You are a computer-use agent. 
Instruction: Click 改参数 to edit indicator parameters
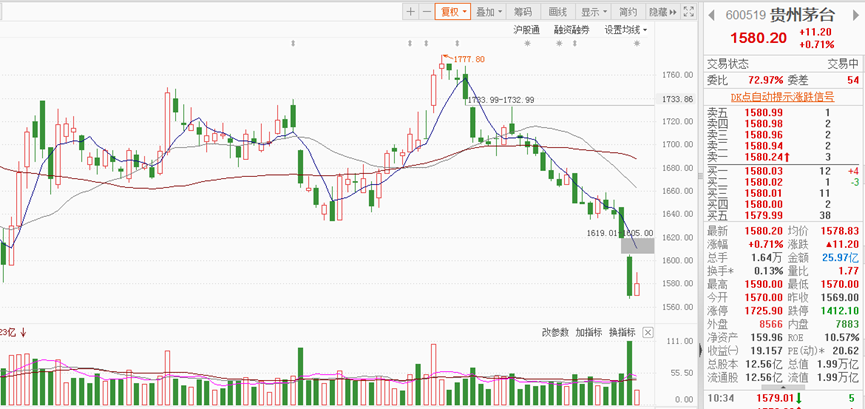(x=555, y=332)
